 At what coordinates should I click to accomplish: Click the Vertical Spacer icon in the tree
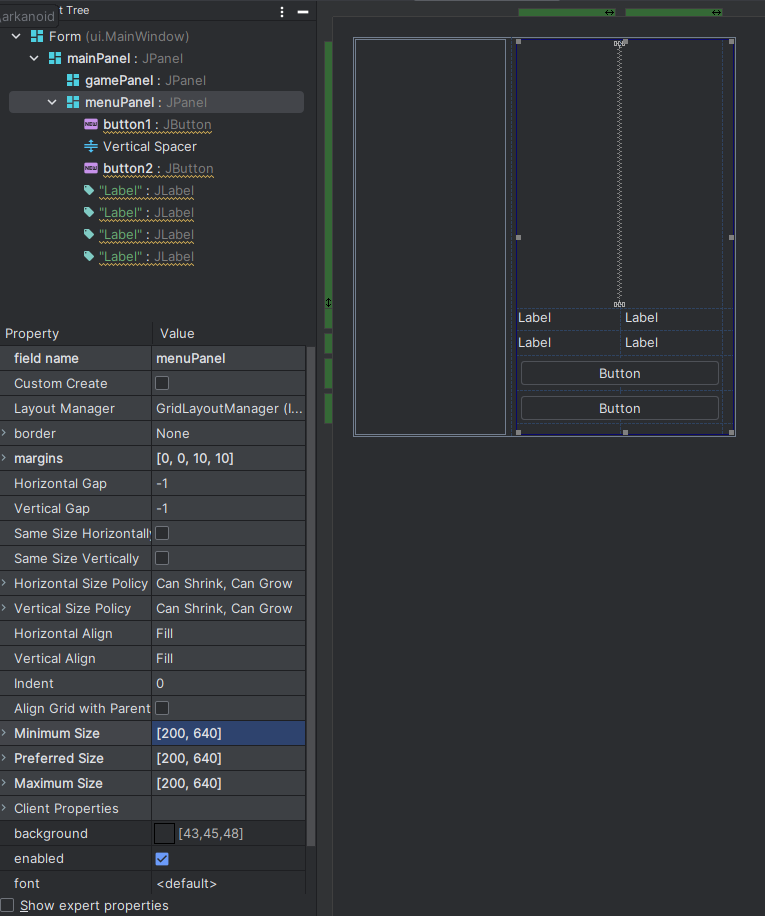point(89,146)
